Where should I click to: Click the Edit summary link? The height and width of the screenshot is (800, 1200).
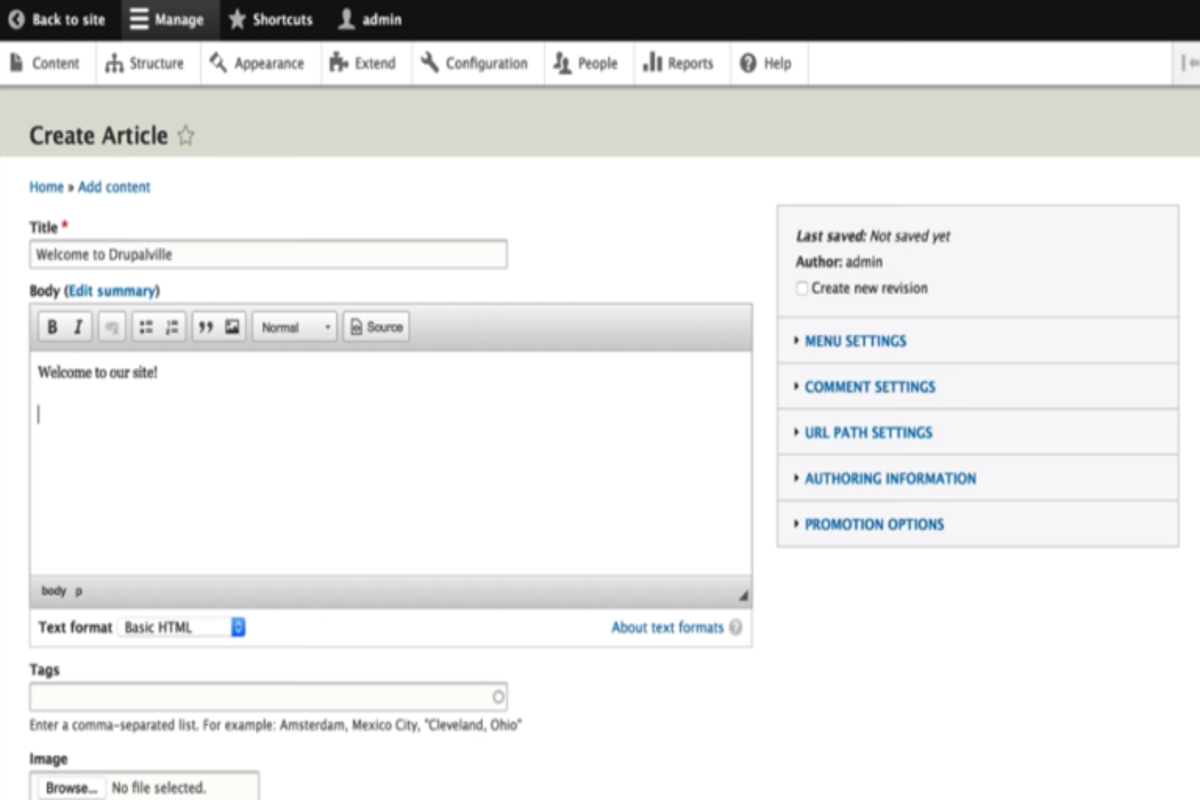112,291
